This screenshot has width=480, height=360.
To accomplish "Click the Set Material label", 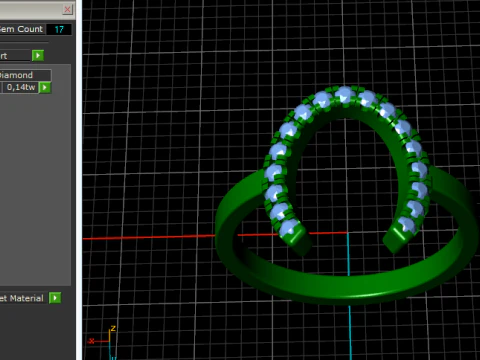I will pyautogui.click(x=22, y=298).
